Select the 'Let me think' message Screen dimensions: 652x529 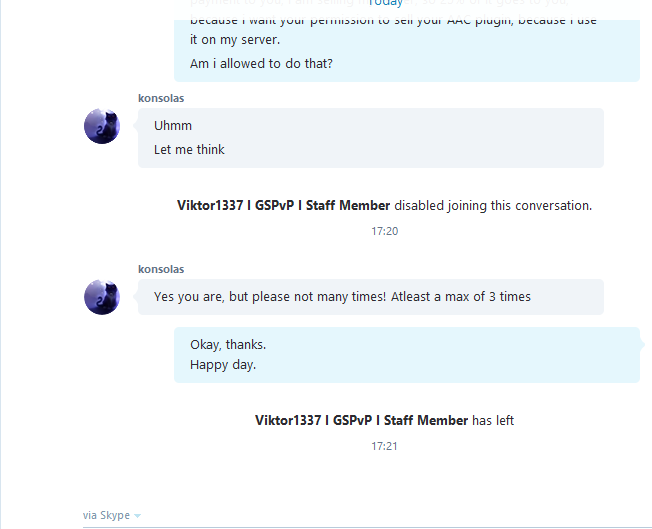point(189,150)
